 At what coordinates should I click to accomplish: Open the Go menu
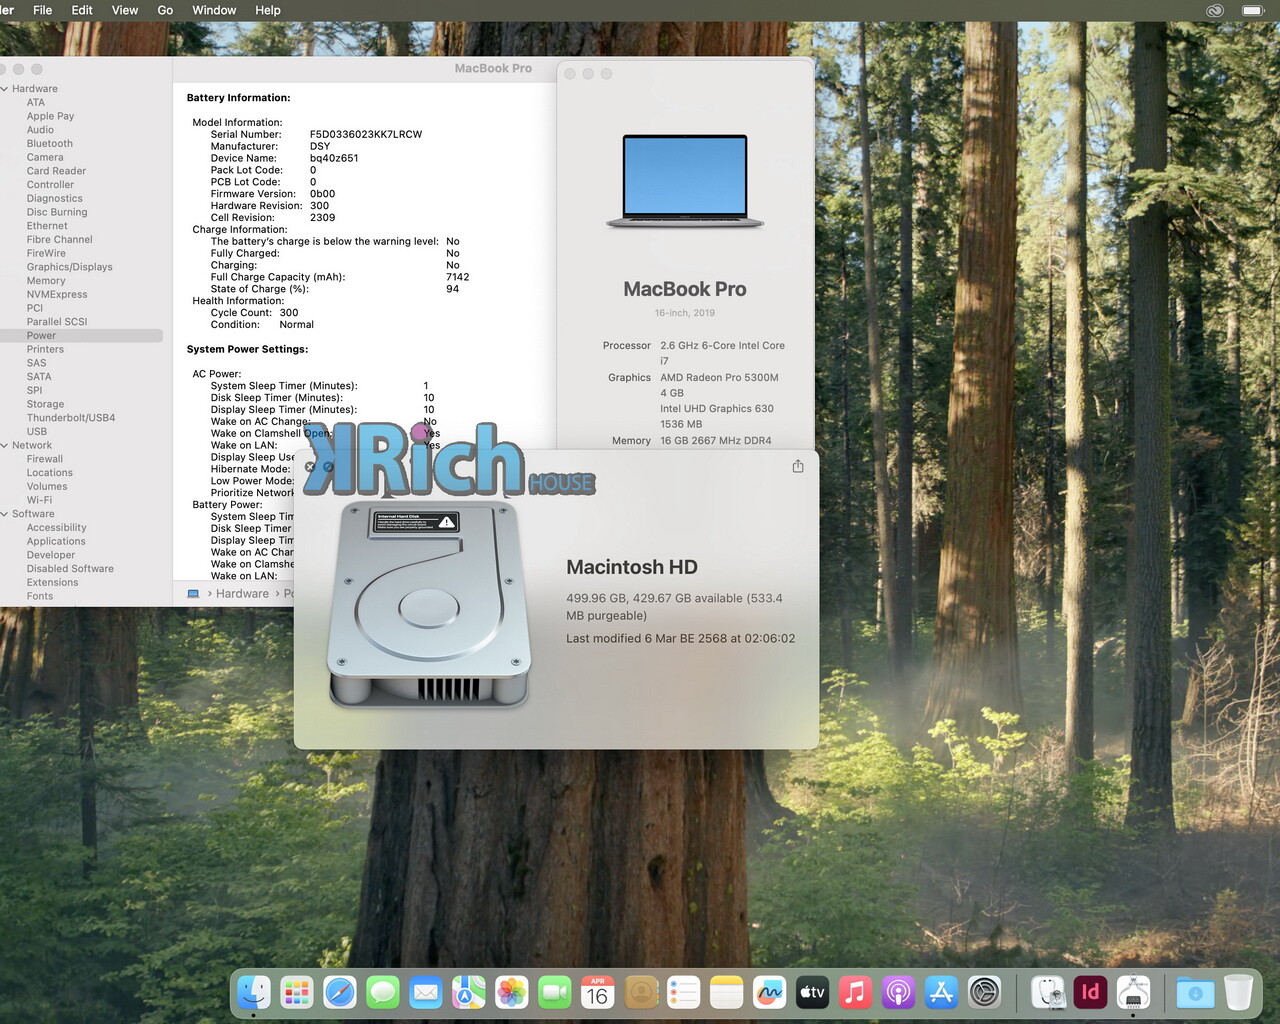165,10
